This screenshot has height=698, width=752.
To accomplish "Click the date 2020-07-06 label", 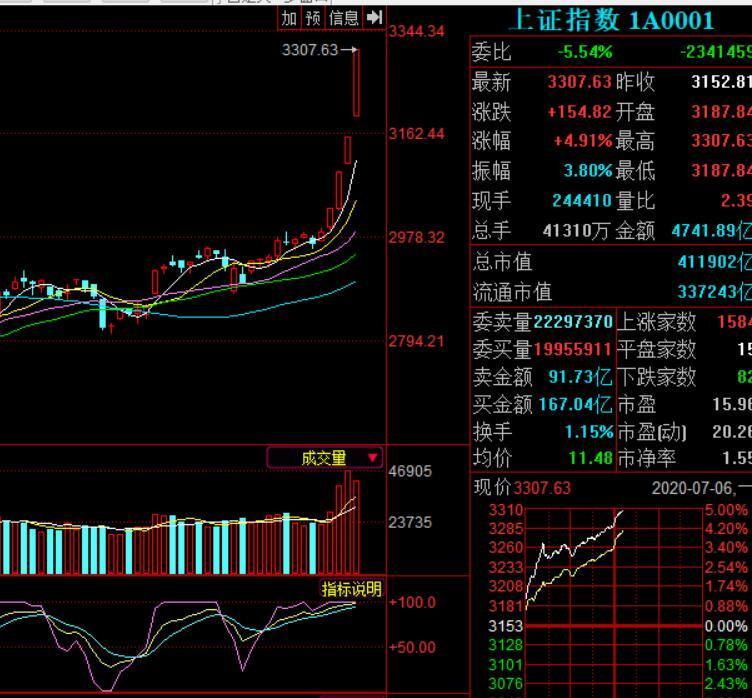I will coord(692,488).
